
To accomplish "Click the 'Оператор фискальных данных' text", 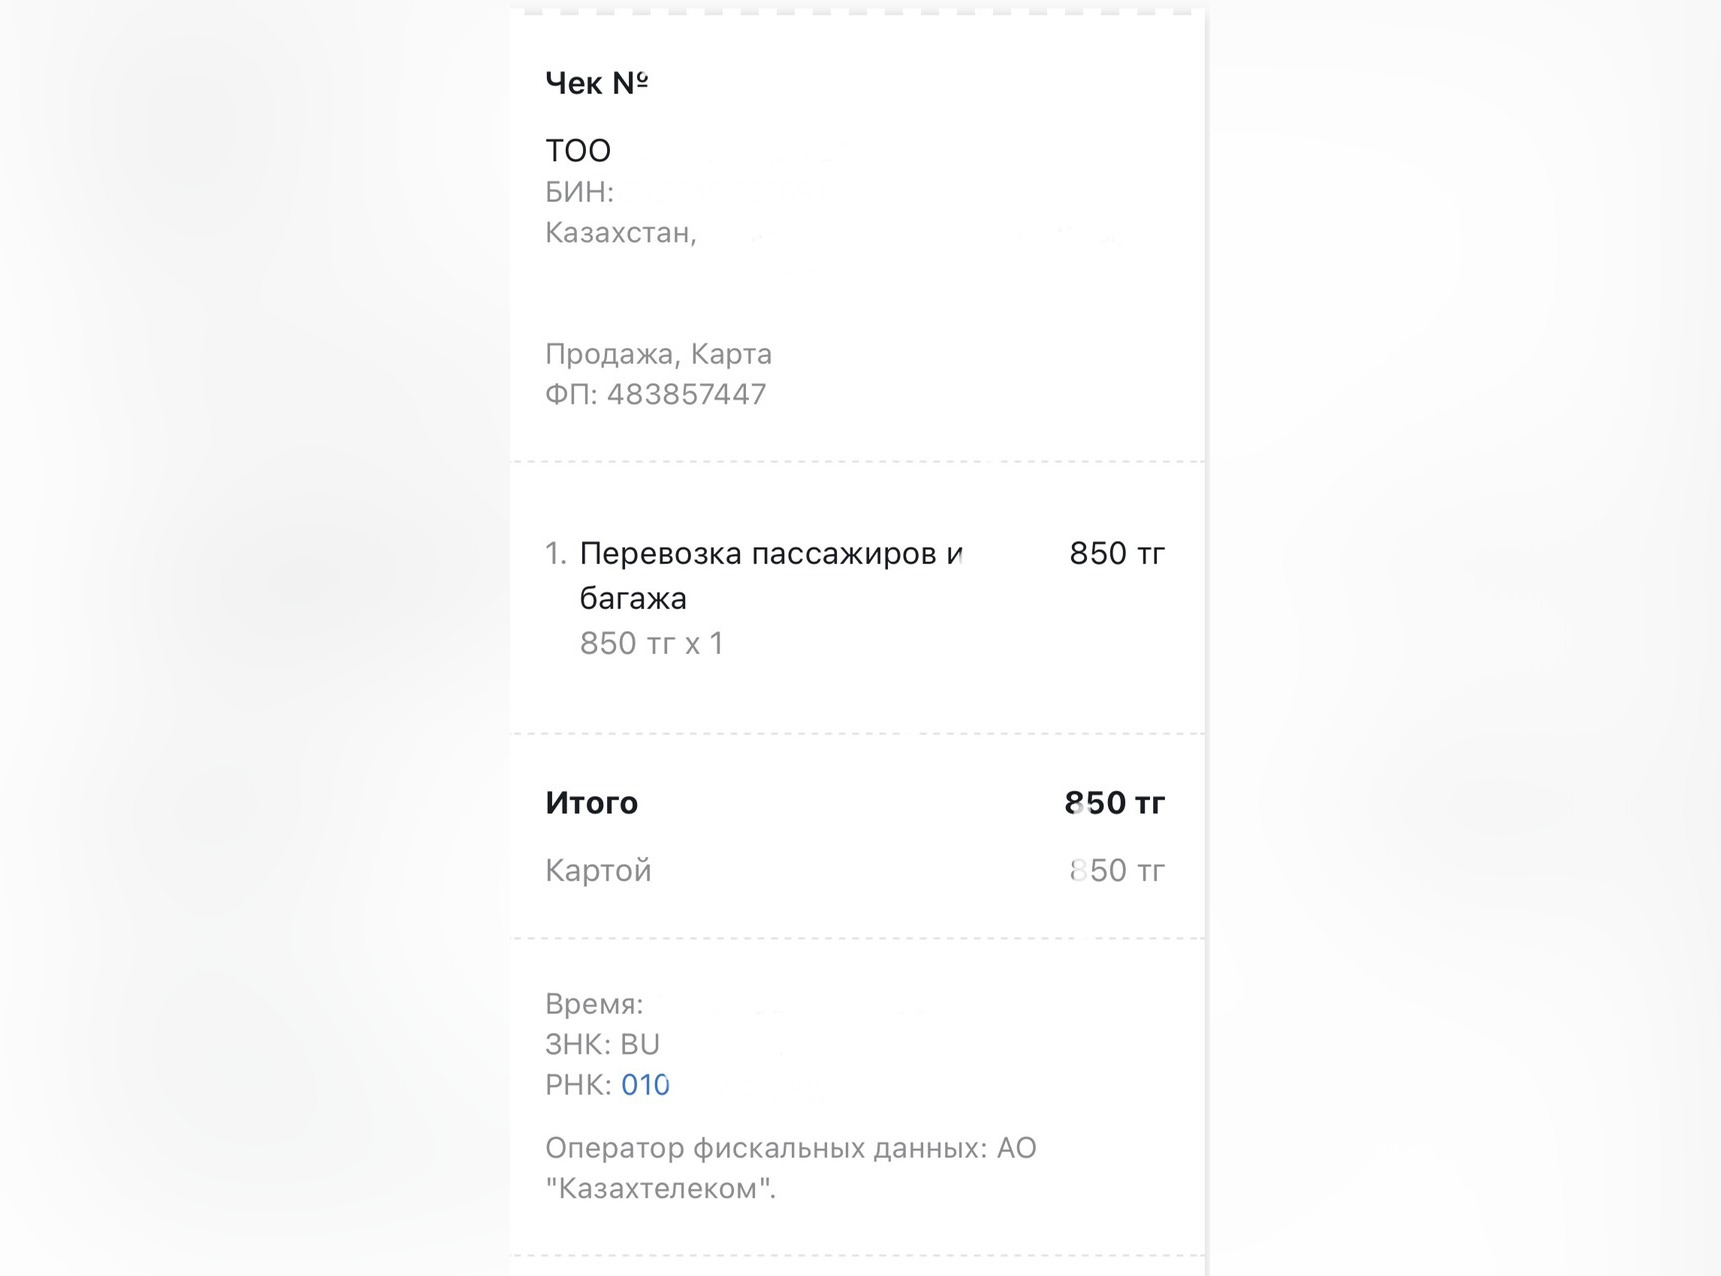I will click(x=766, y=1148).
